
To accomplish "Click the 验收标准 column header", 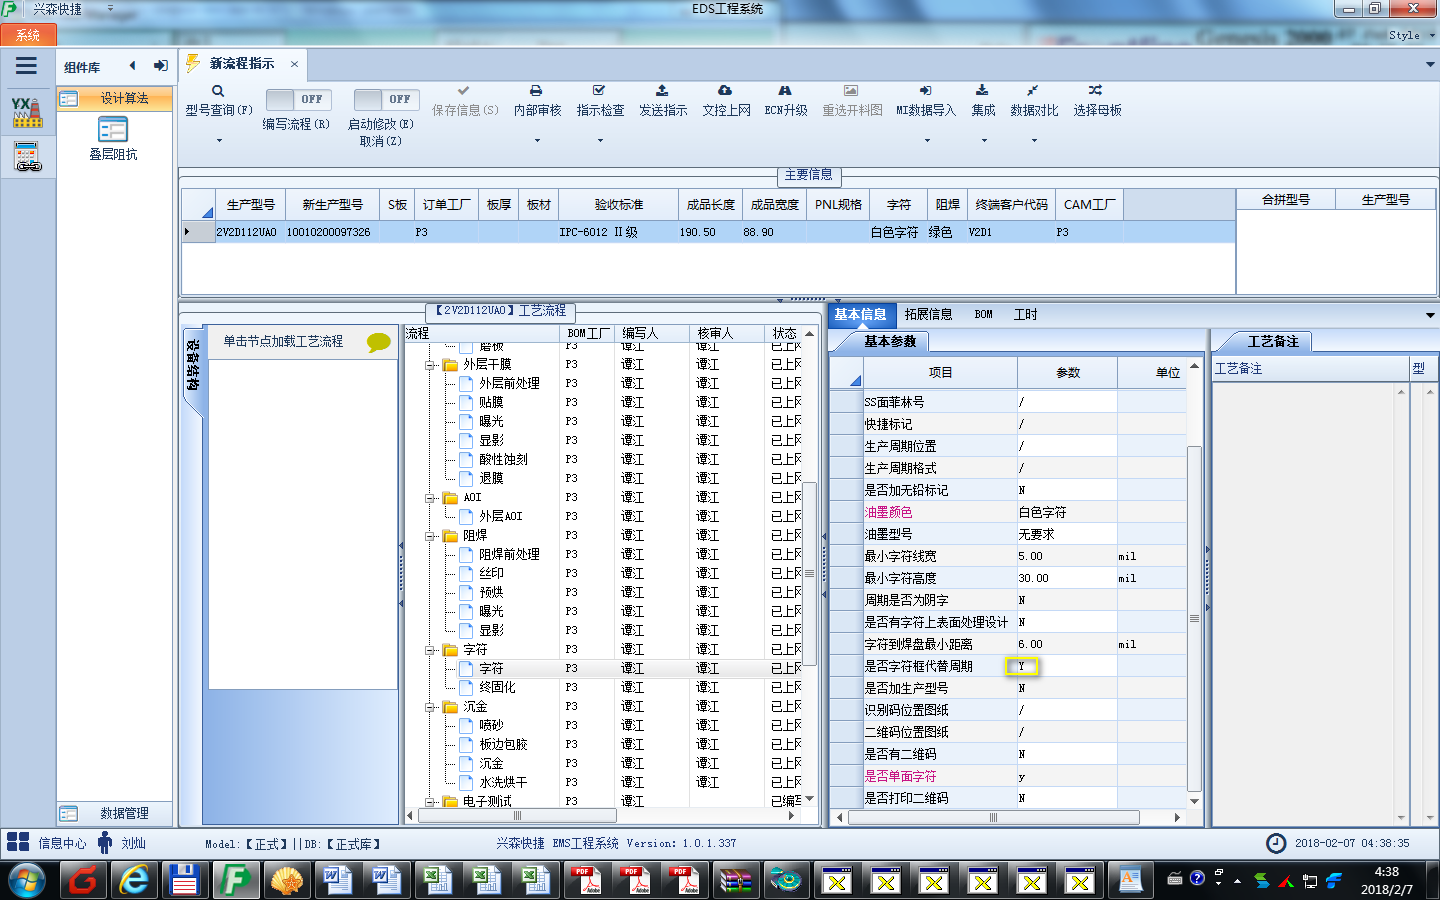I will 618,204.
